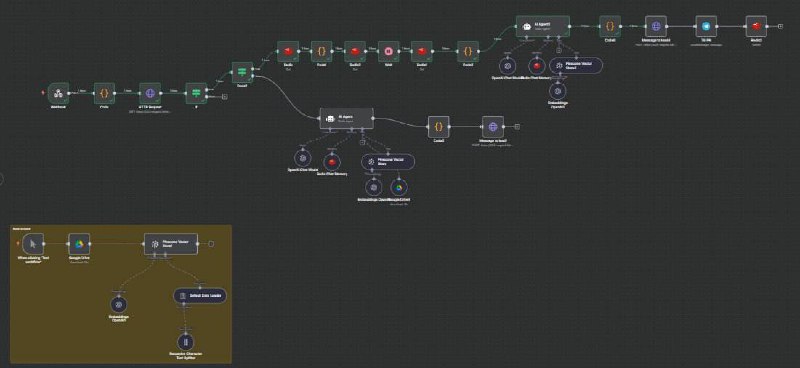Open Redis Chat Memory under AI Agent1
Image resolution: width=800 pixels, height=368 pixels.
click(x=536, y=66)
